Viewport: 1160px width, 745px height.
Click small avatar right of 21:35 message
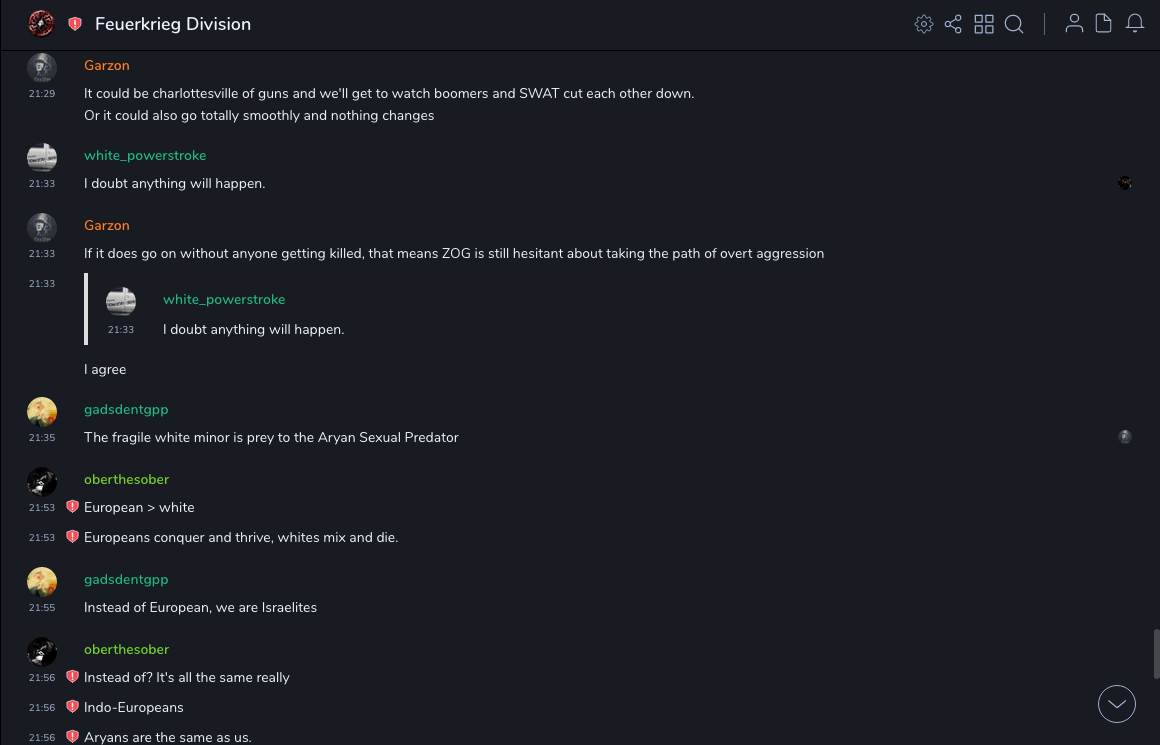tap(1125, 437)
